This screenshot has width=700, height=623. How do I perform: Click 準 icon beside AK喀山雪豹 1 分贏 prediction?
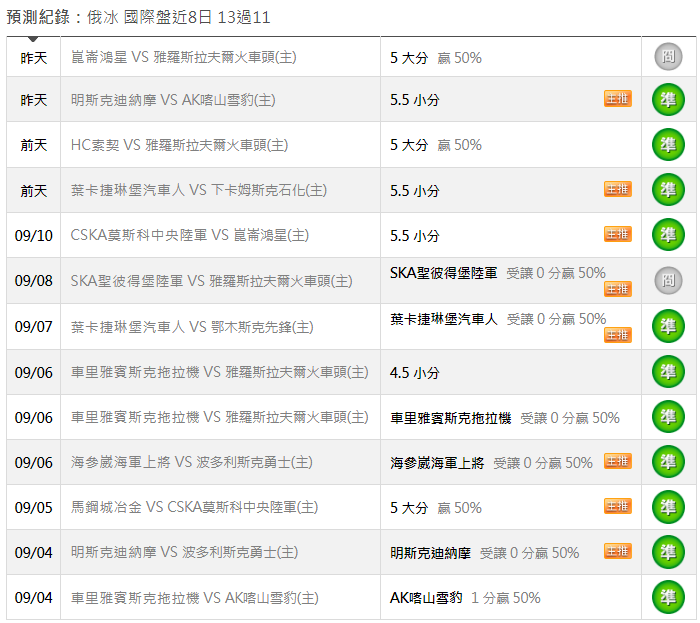668,597
